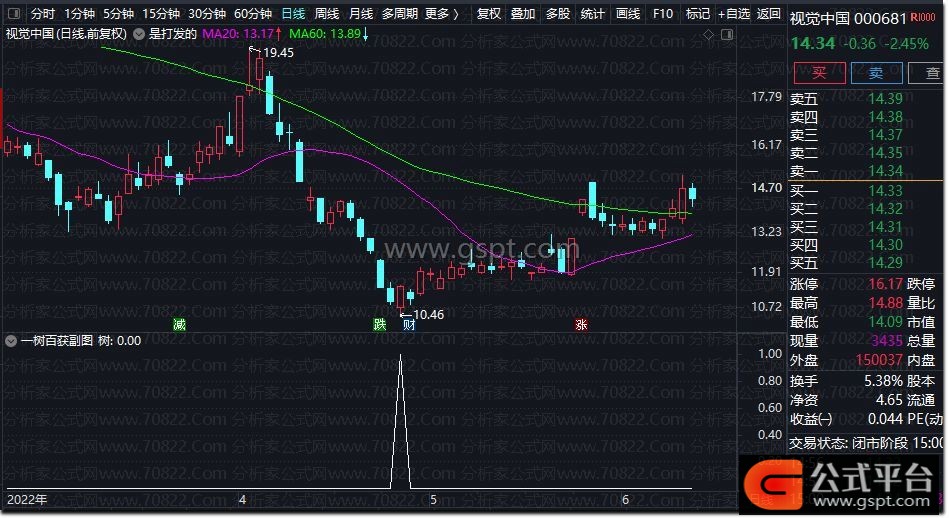Screen dimensions: 949x518
Task: Select the 1分钟 period tab
Action: point(79,13)
